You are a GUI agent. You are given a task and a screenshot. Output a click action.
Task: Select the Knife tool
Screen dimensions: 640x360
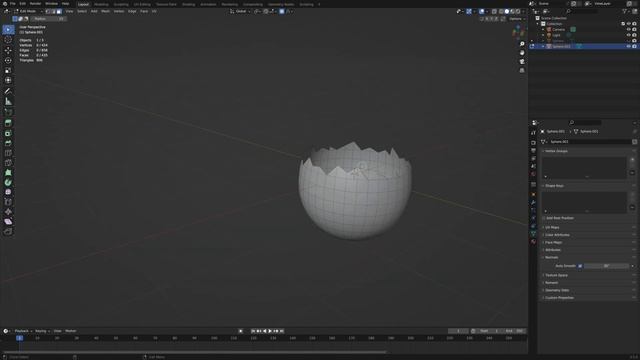pos(8,163)
